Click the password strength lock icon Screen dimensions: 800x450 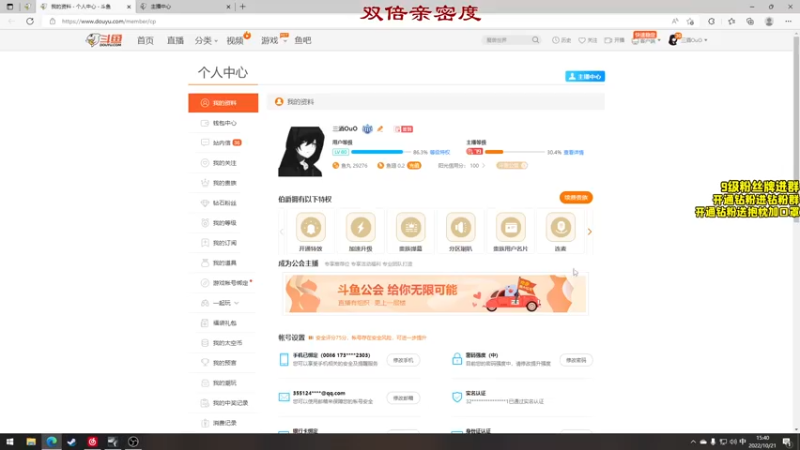pyautogui.click(x=457, y=359)
